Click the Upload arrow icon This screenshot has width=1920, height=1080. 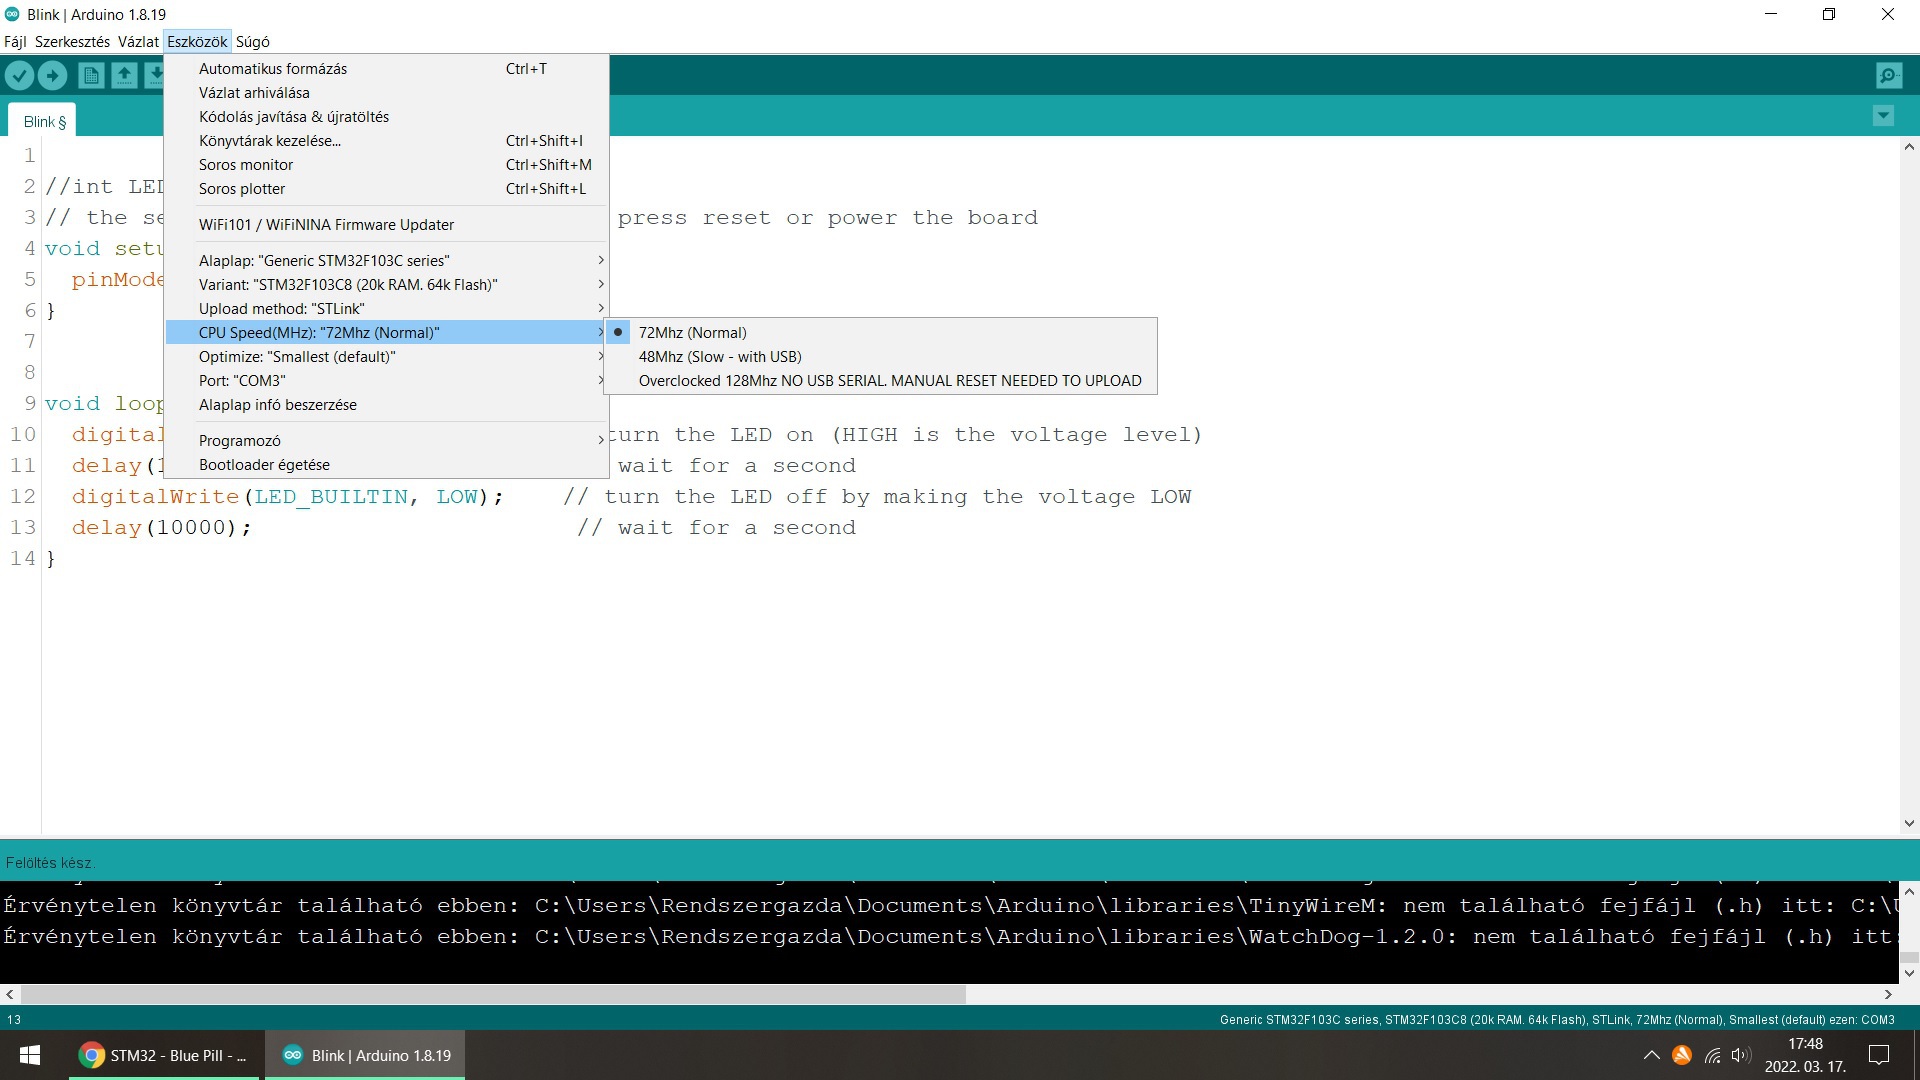click(52, 76)
